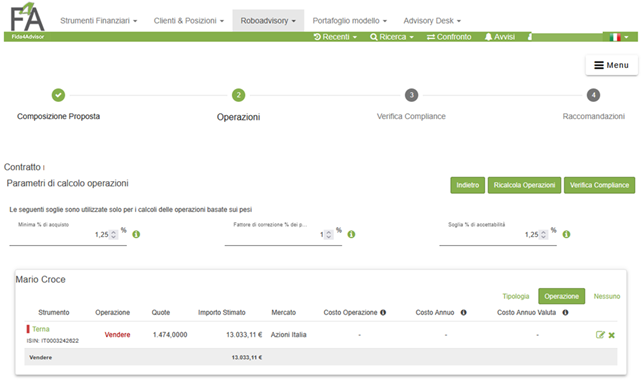Select step 4 Raccomandazioni circle
Viewport: 643px width, 381px height.
click(593, 95)
